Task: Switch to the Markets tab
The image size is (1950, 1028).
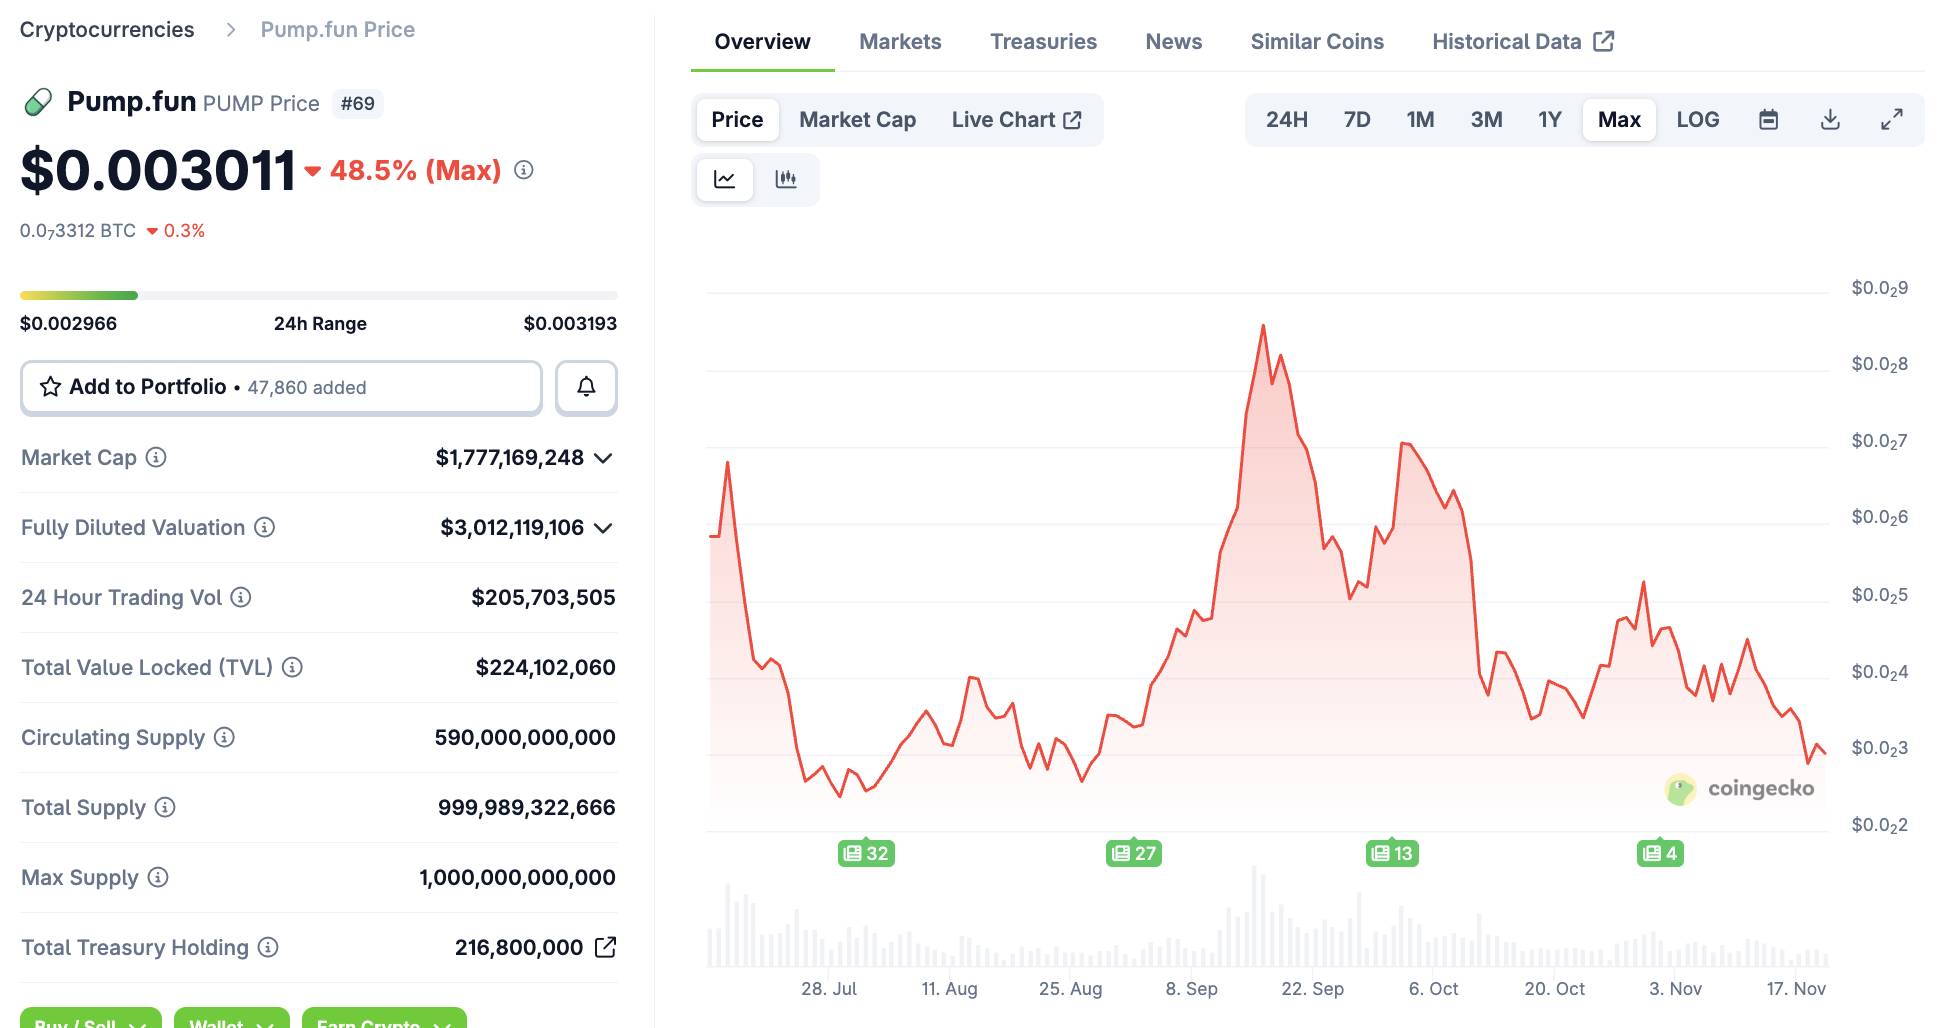Action: [900, 42]
